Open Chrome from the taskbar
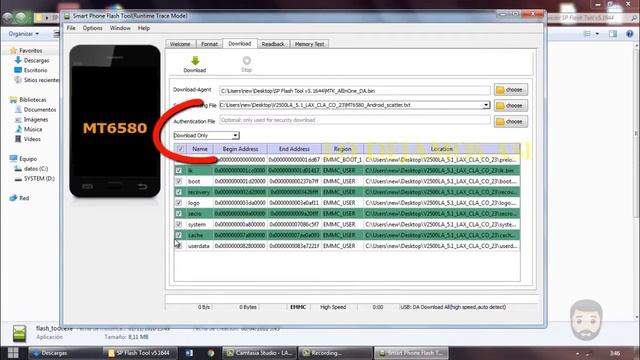 [211, 353]
